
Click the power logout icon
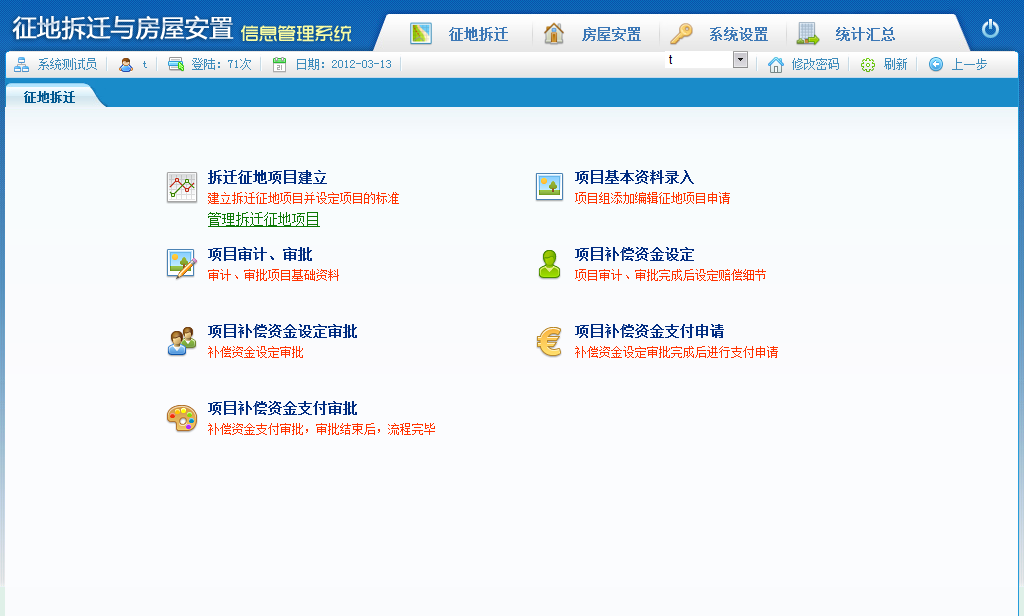click(990, 29)
